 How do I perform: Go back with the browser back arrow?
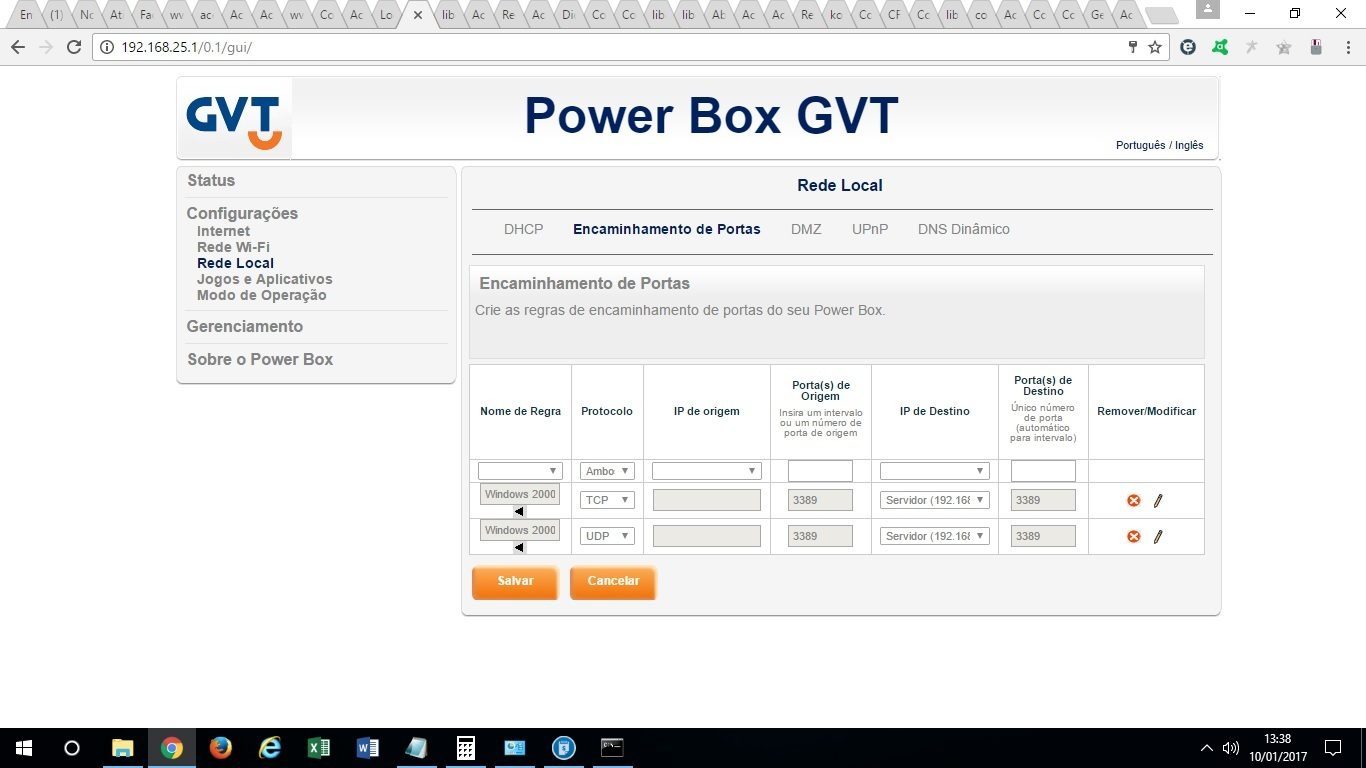pyautogui.click(x=17, y=47)
